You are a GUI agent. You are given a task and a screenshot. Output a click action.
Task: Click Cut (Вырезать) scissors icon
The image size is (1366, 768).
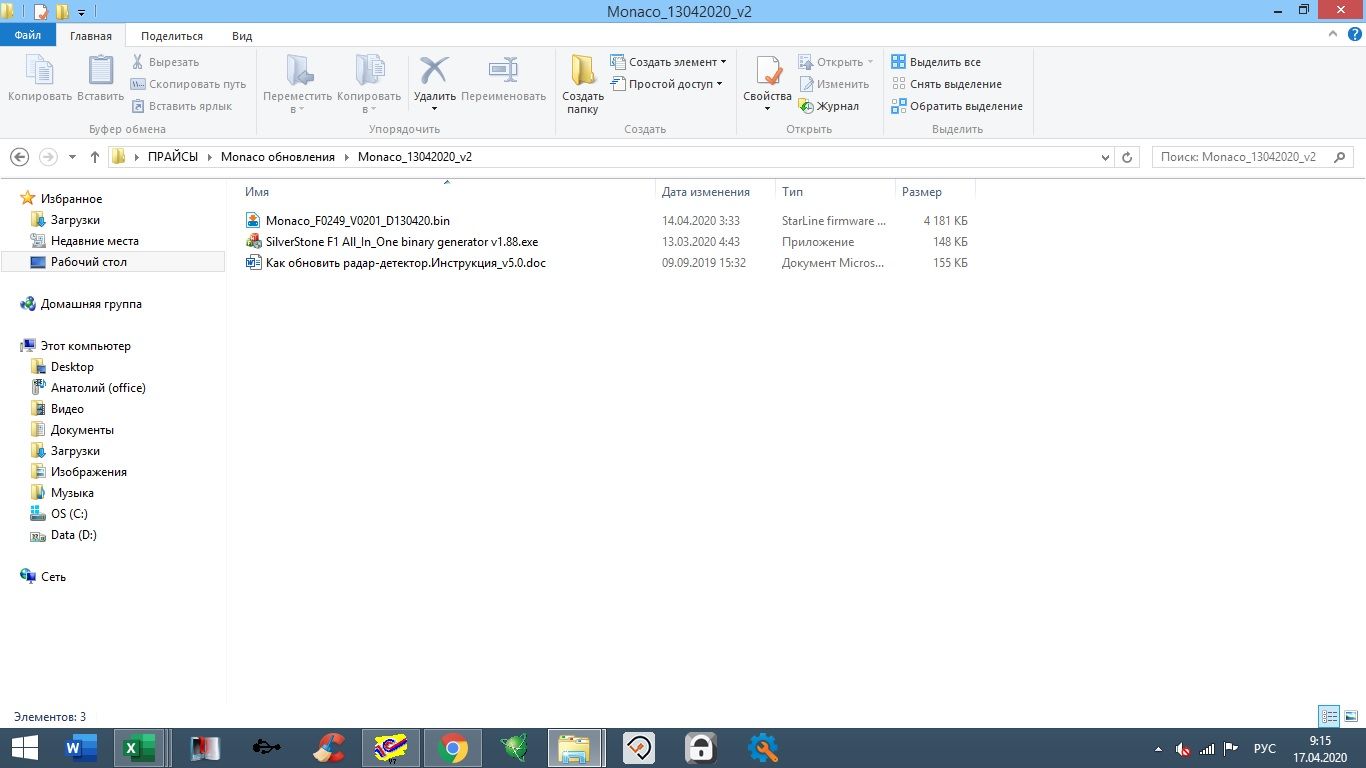[138, 62]
